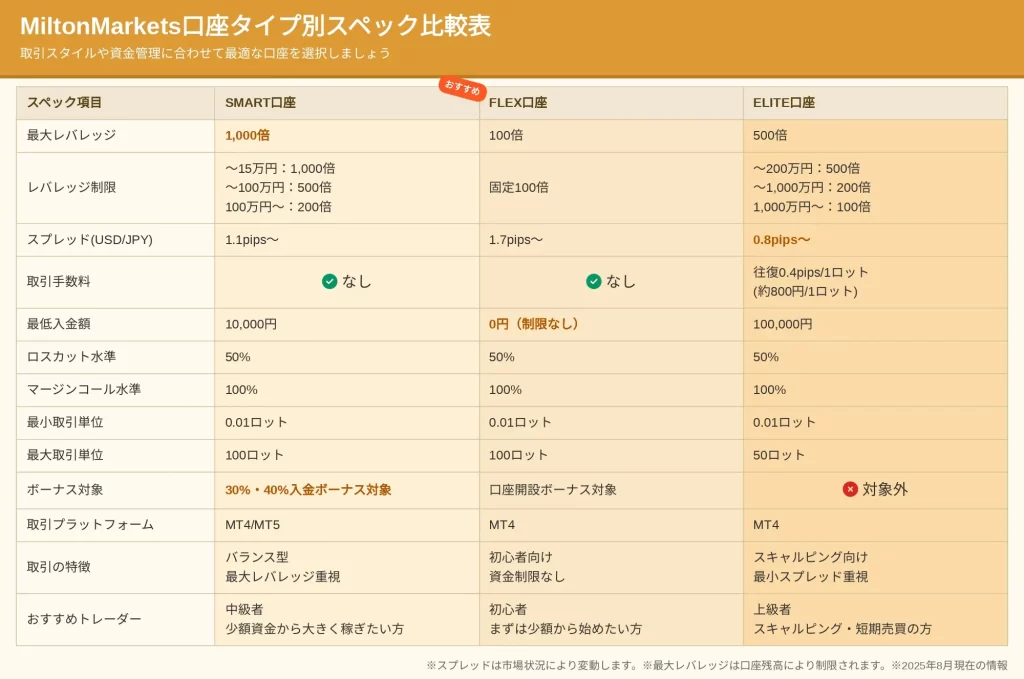This screenshot has width=1024, height=679.
Task: Click the ロスカット水準 row label
Action: coord(71,357)
